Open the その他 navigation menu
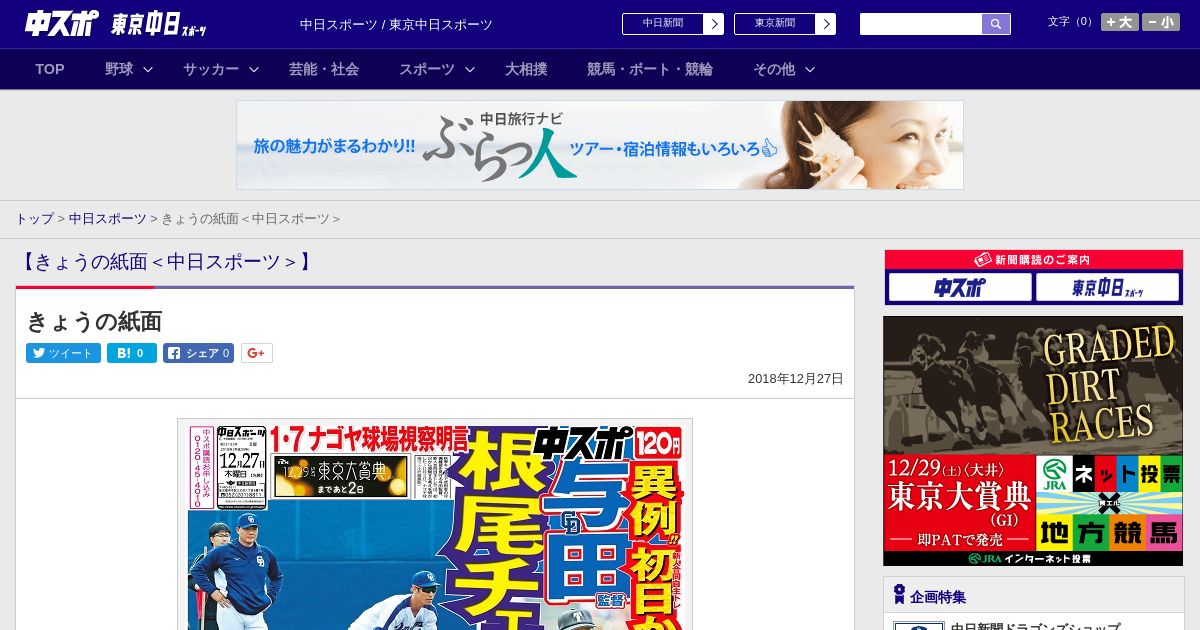The image size is (1200, 630). point(774,69)
